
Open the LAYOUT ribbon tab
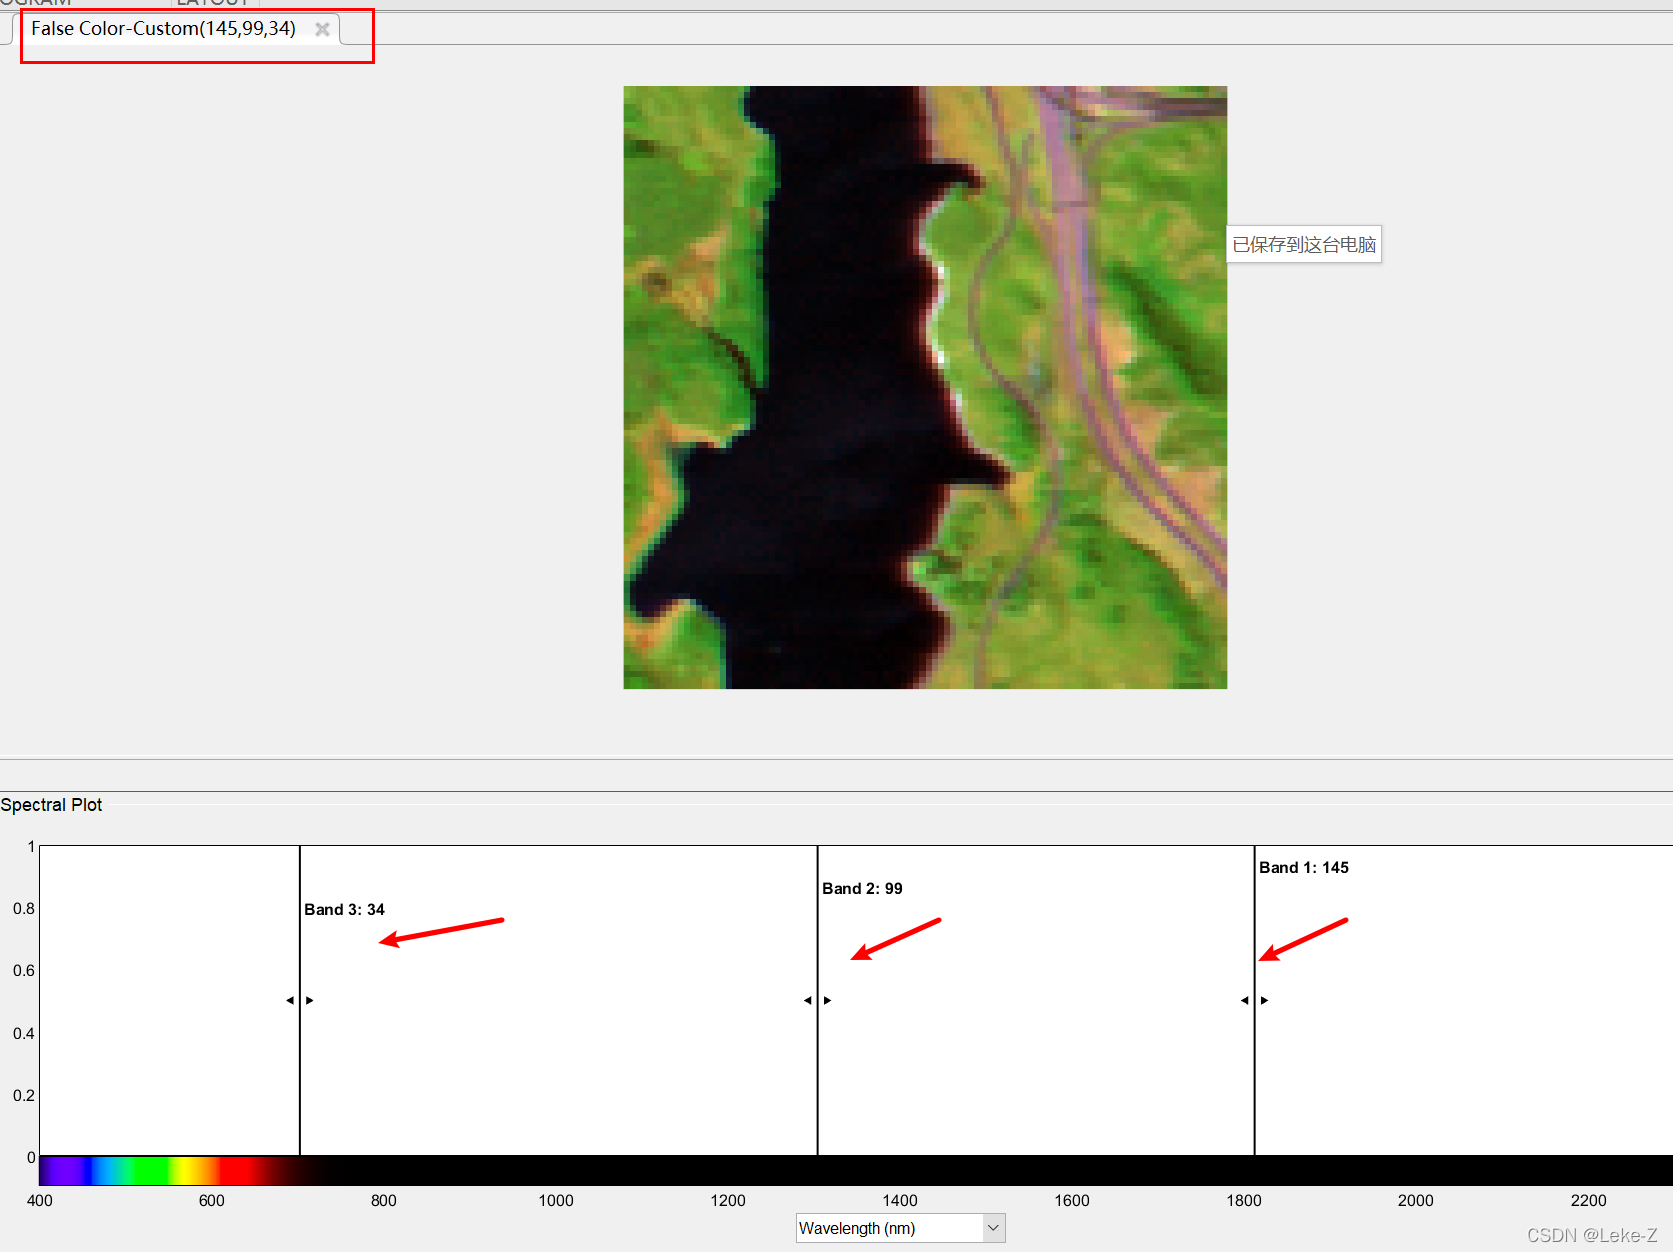pos(213,3)
